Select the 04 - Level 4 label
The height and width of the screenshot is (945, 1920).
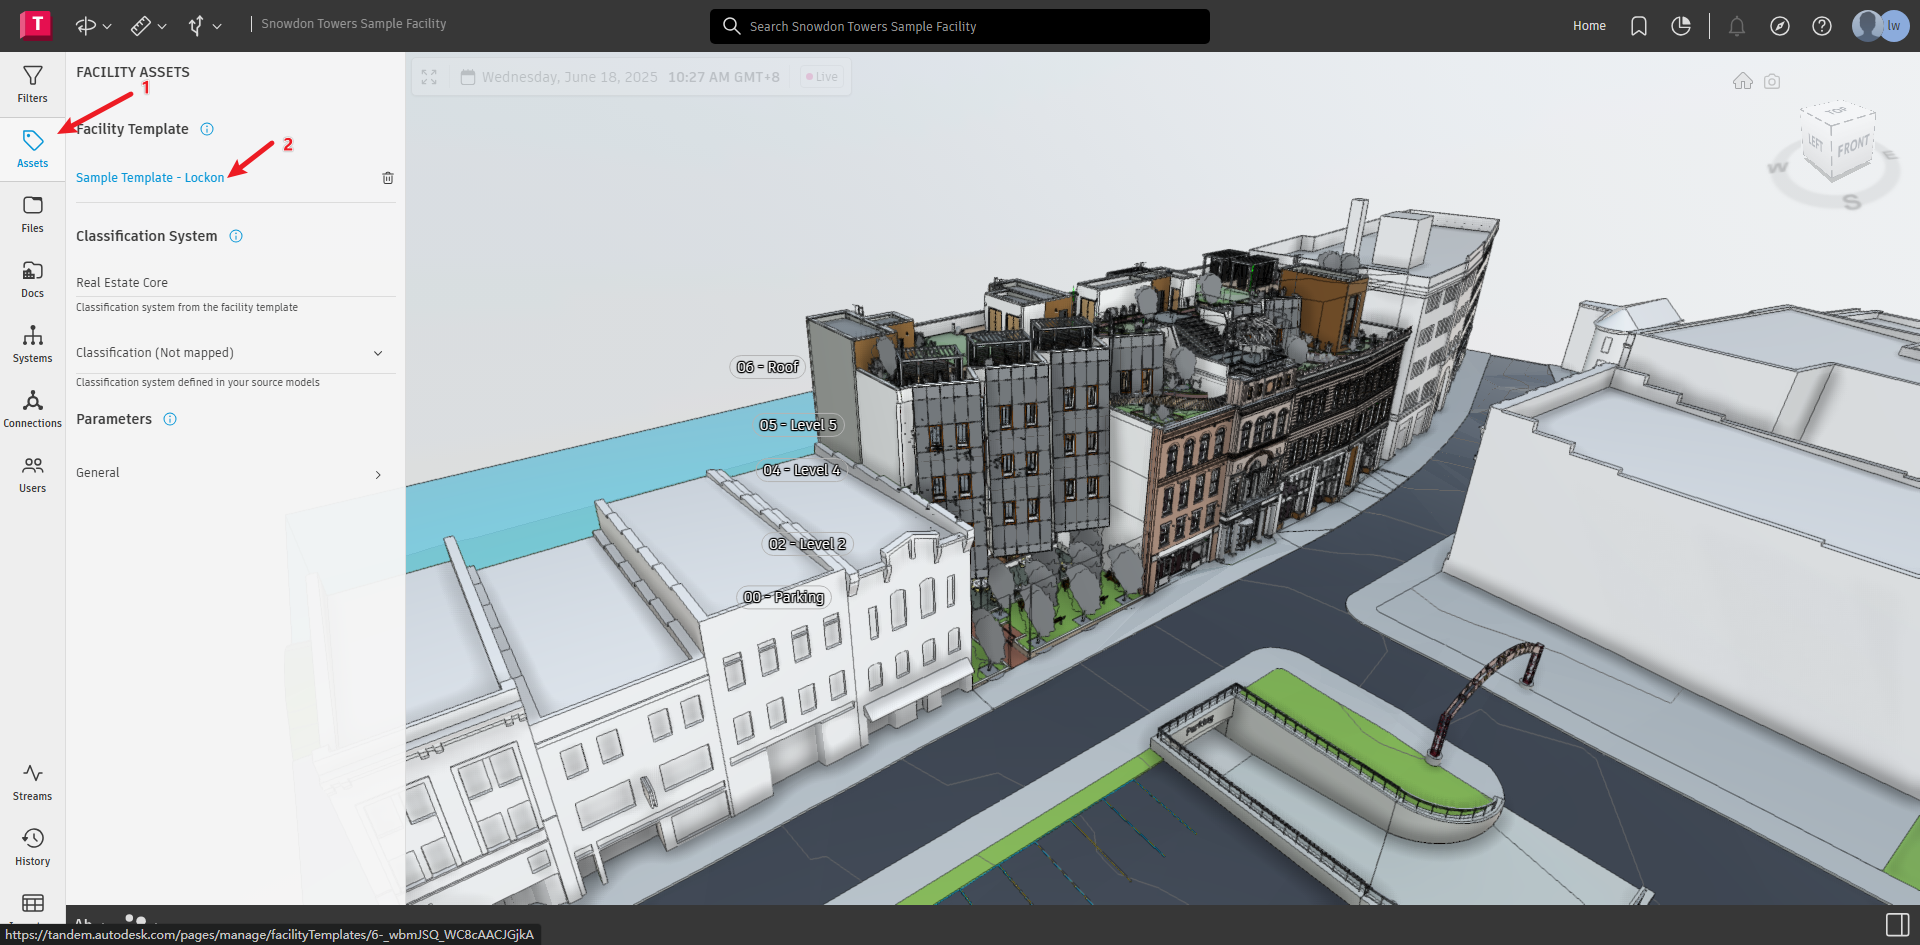802,470
